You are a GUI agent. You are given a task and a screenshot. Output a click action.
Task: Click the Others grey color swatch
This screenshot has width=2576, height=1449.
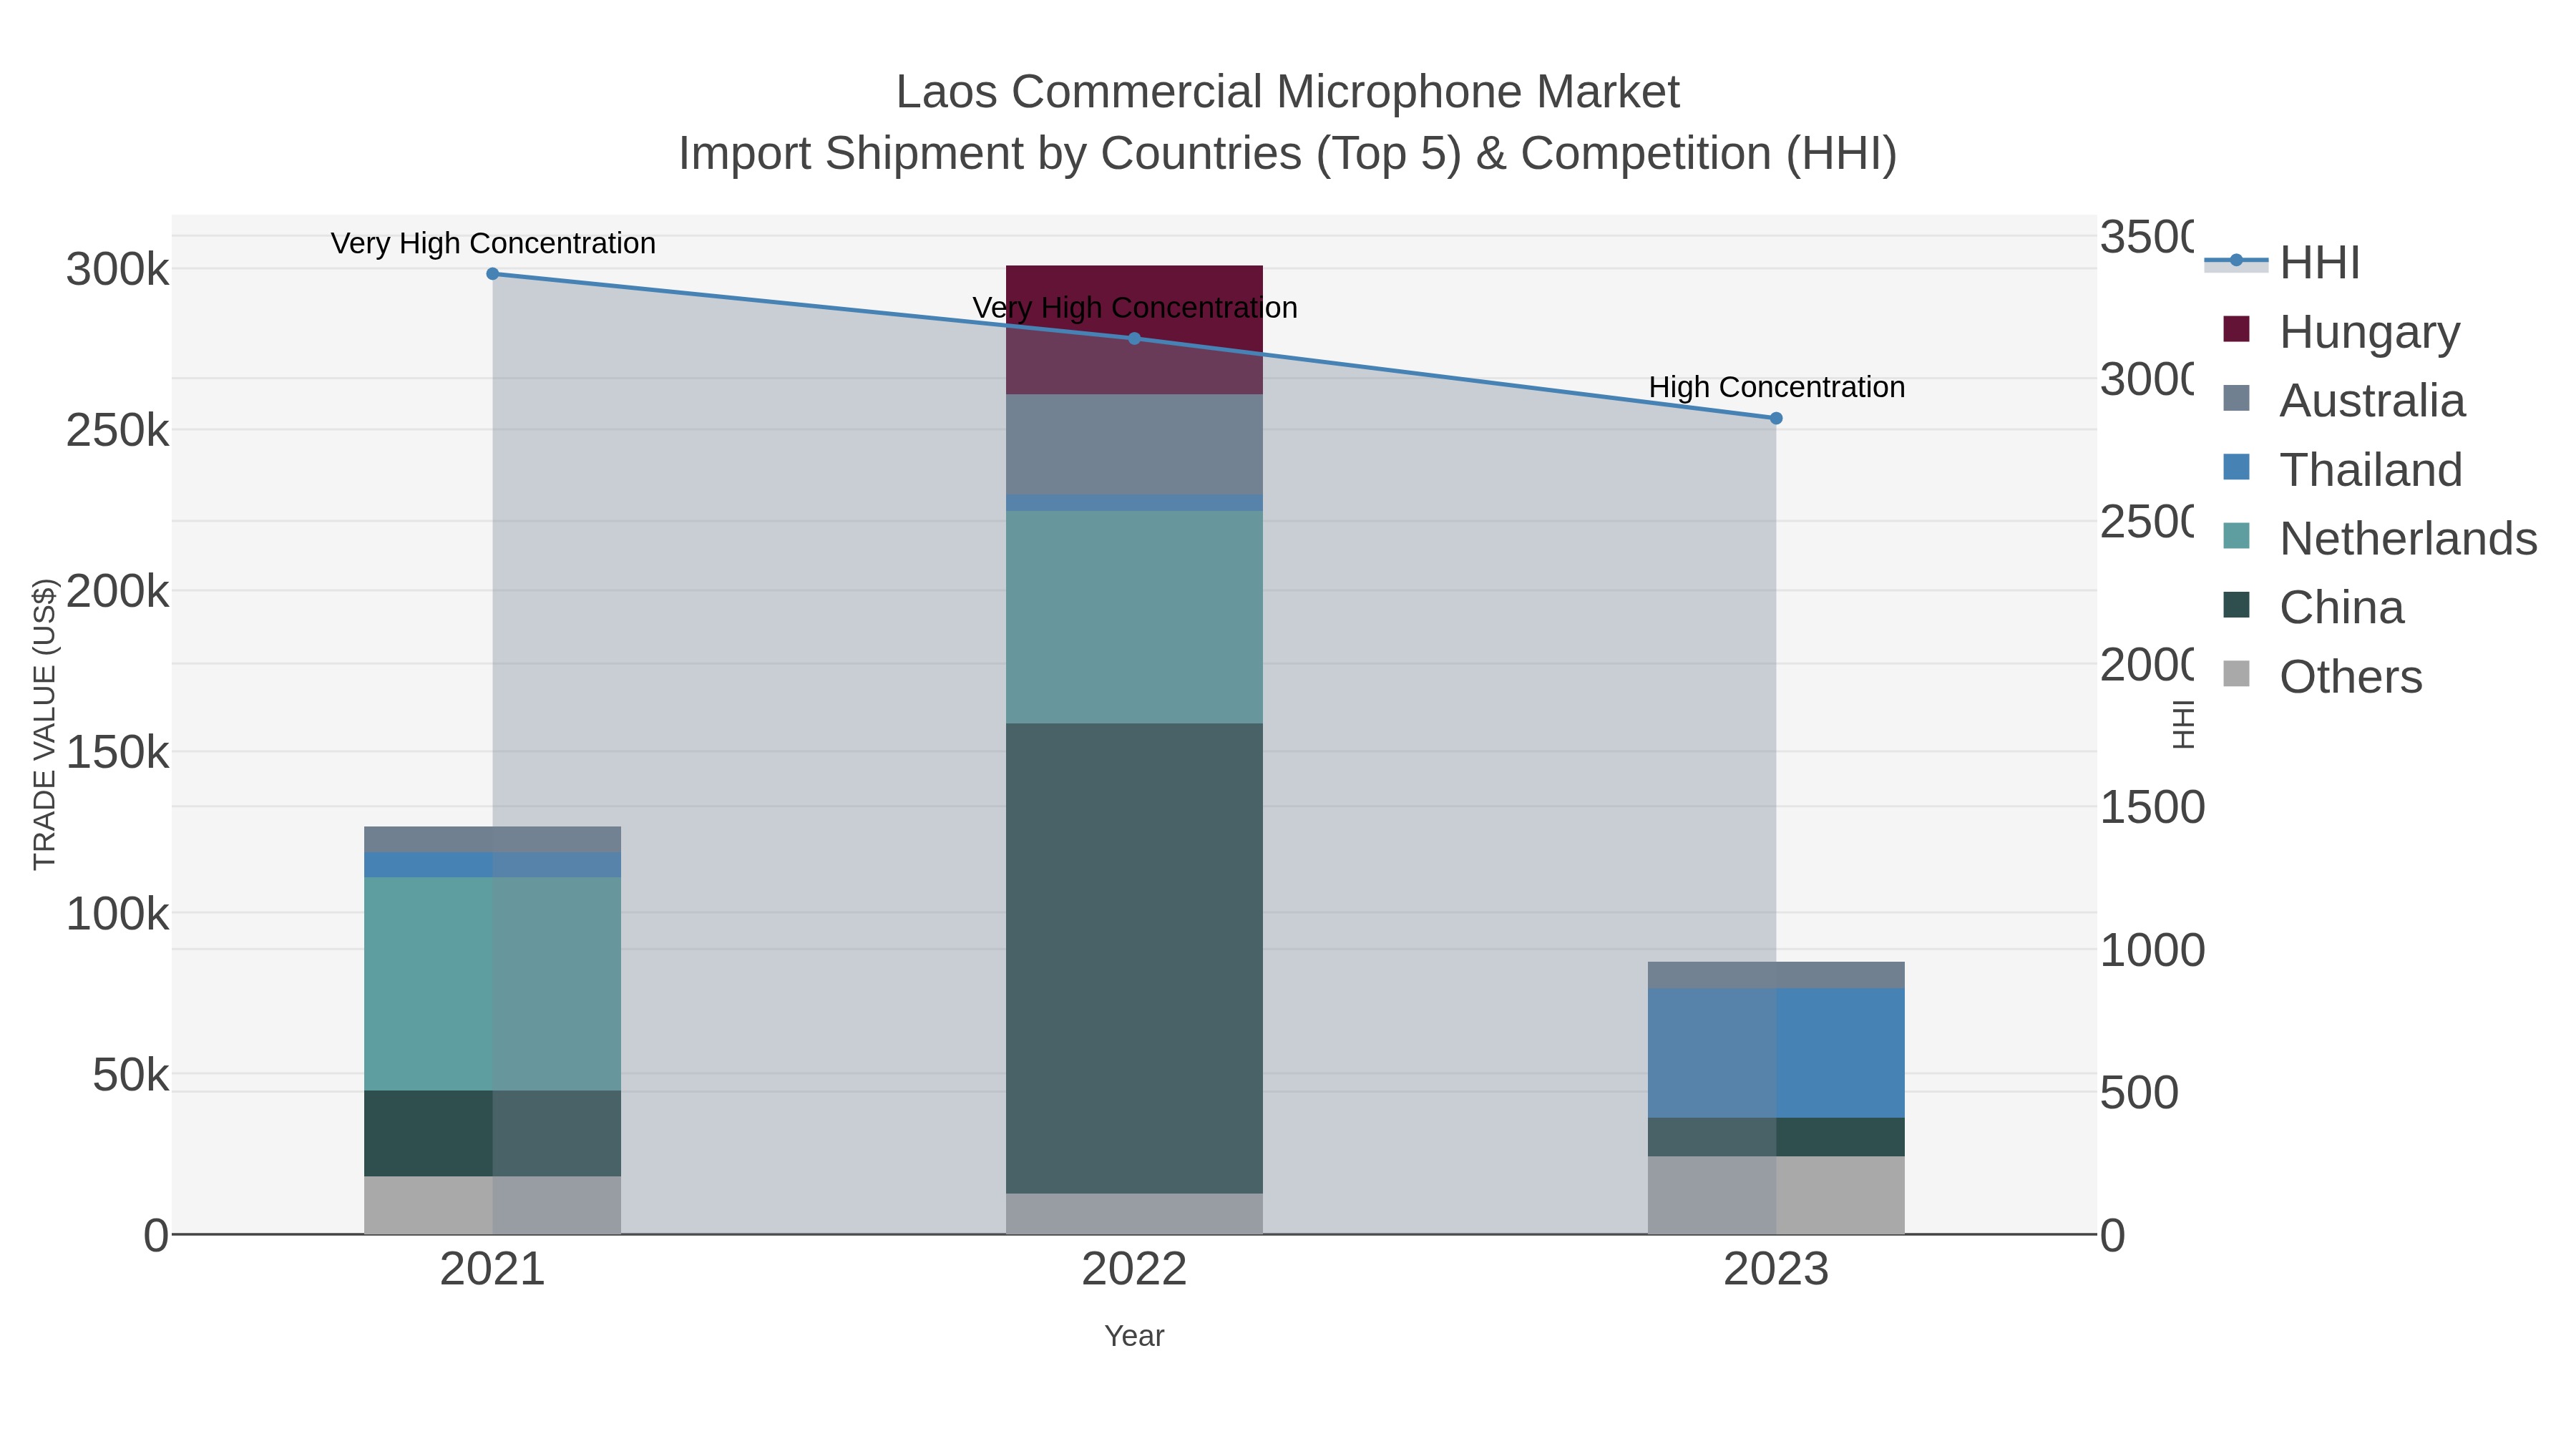(x=2236, y=674)
